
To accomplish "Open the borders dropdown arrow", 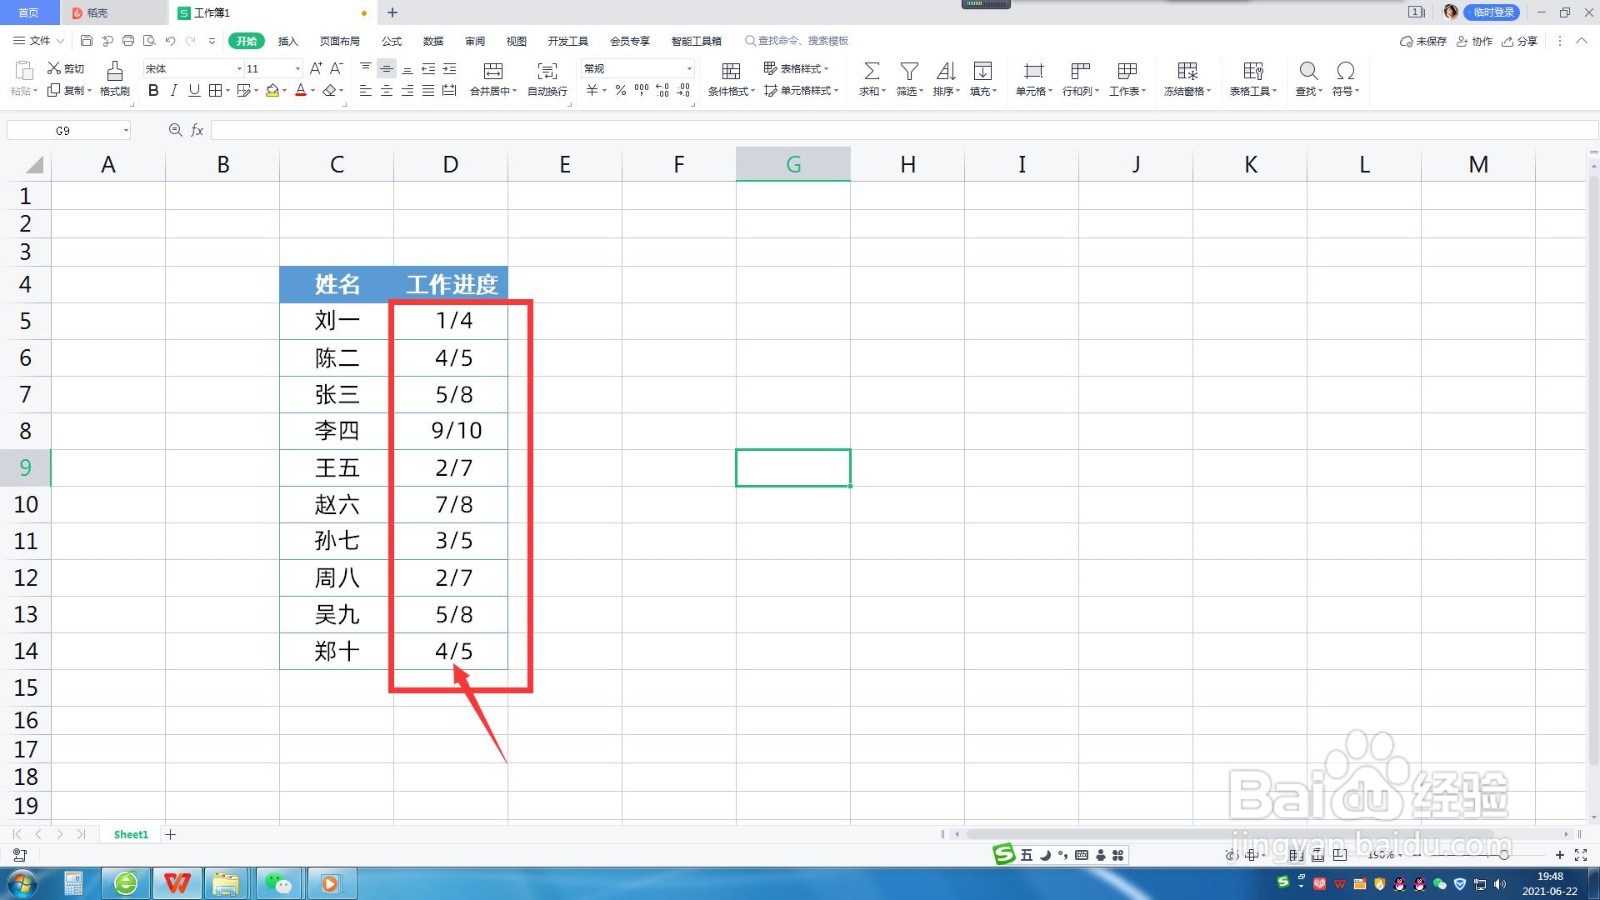I will [x=228, y=90].
